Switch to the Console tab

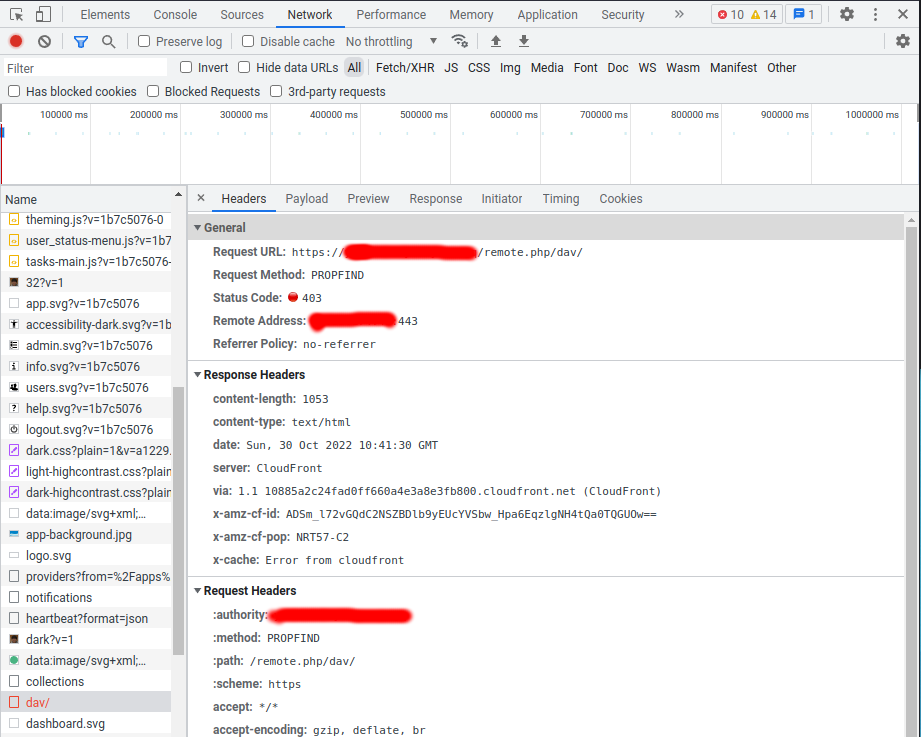[175, 15]
